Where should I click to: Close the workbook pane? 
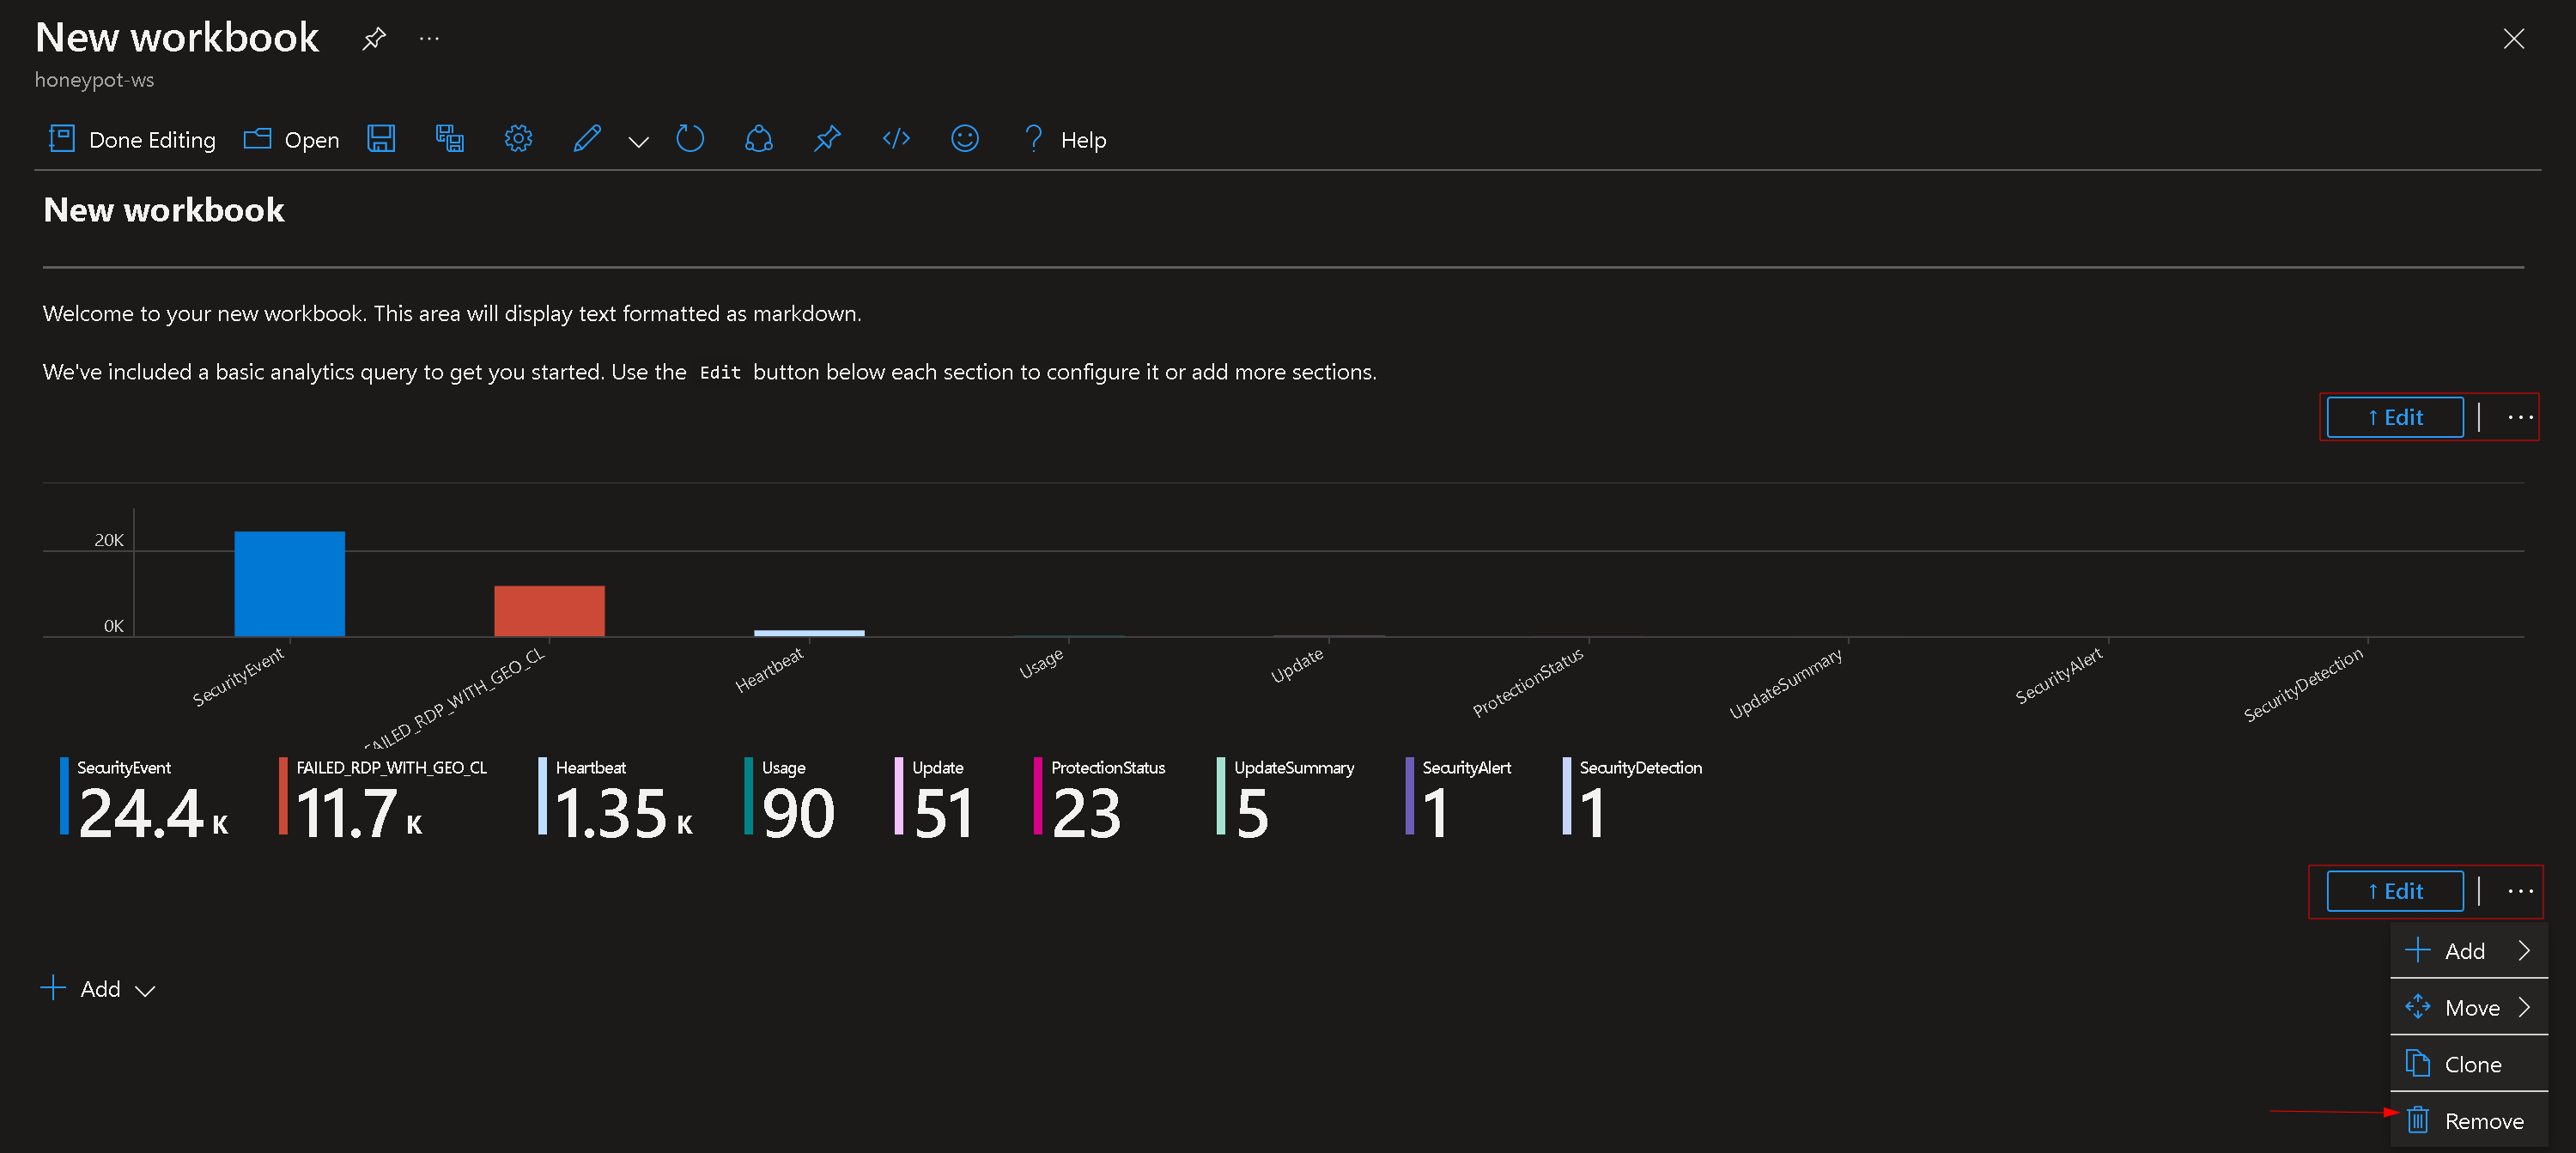coord(2513,39)
